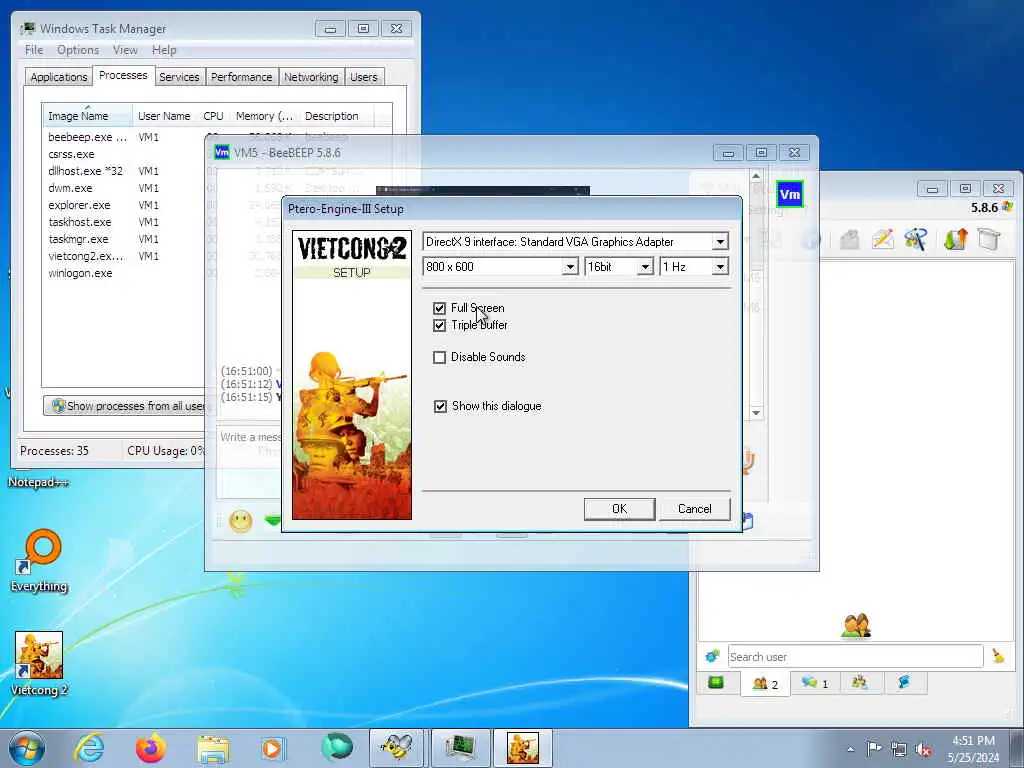Open the green grid tab in BeeBEEP
This screenshot has height=768, width=1024.
click(x=716, y=683)
